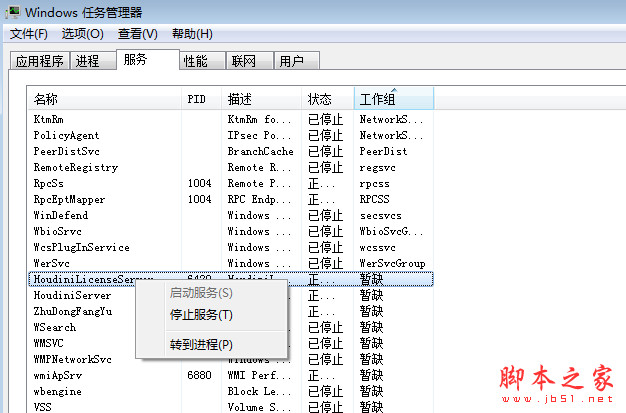Click PID 6880 in wmiApSrv row
Viewport: 626px width, 413px height.
point(199,375)
